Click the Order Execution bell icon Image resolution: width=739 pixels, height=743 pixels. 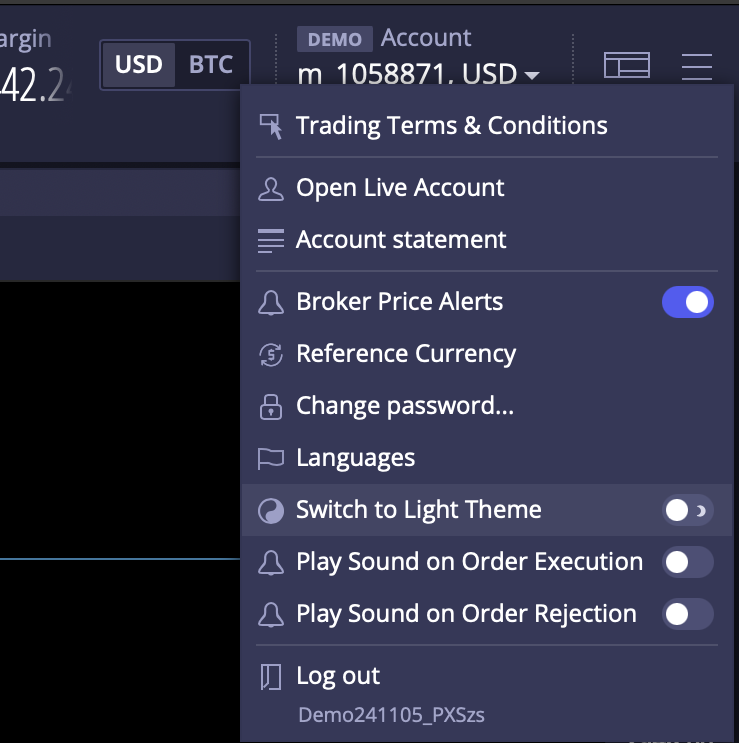(x=271, y=563)
